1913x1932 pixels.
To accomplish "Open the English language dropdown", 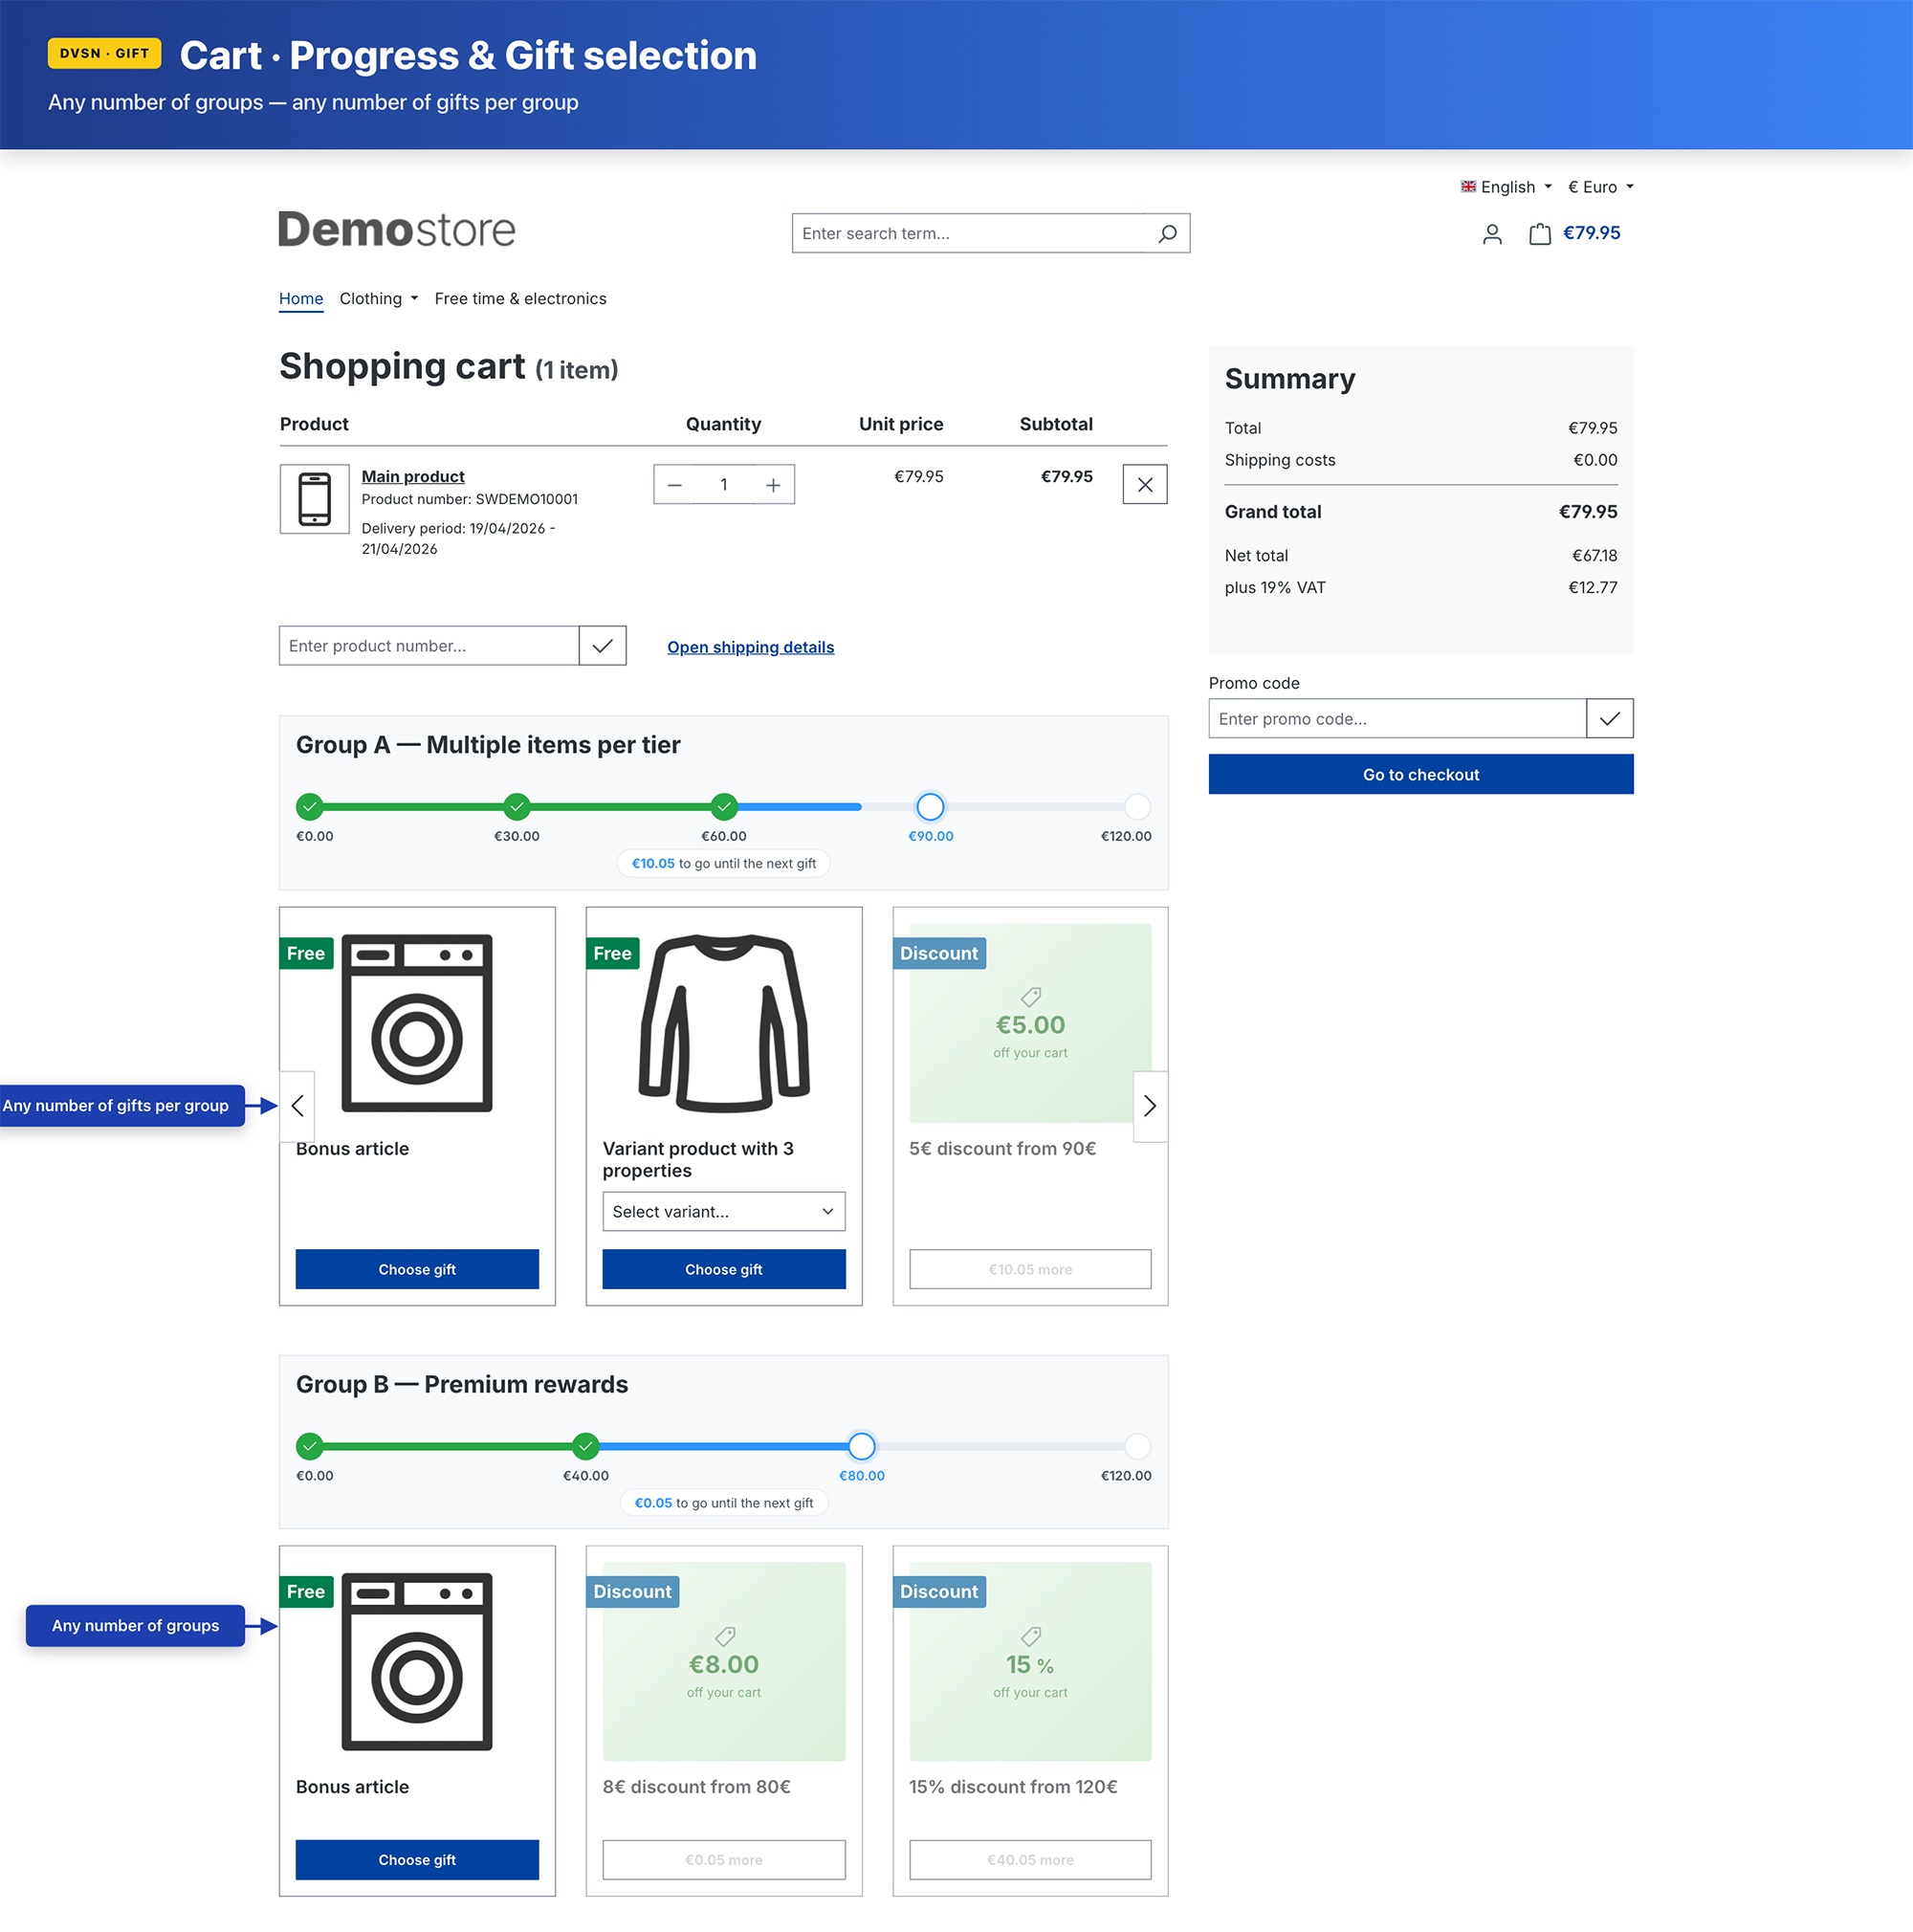I will click(x=1505, y=187).
